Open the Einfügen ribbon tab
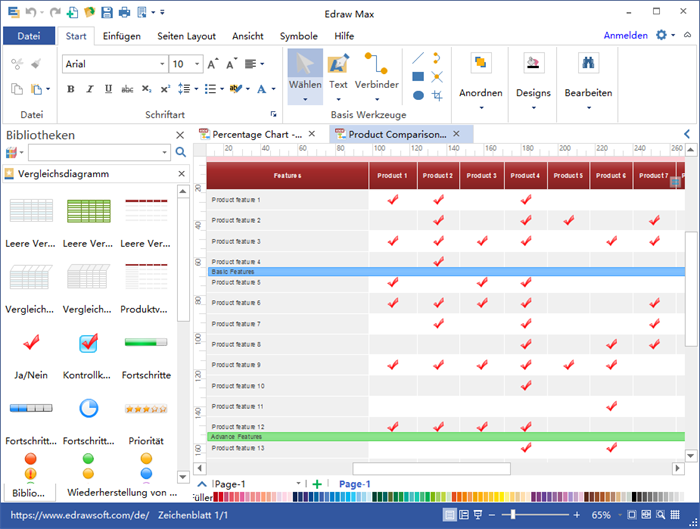 pyautogui.click(x=121, y=36)
